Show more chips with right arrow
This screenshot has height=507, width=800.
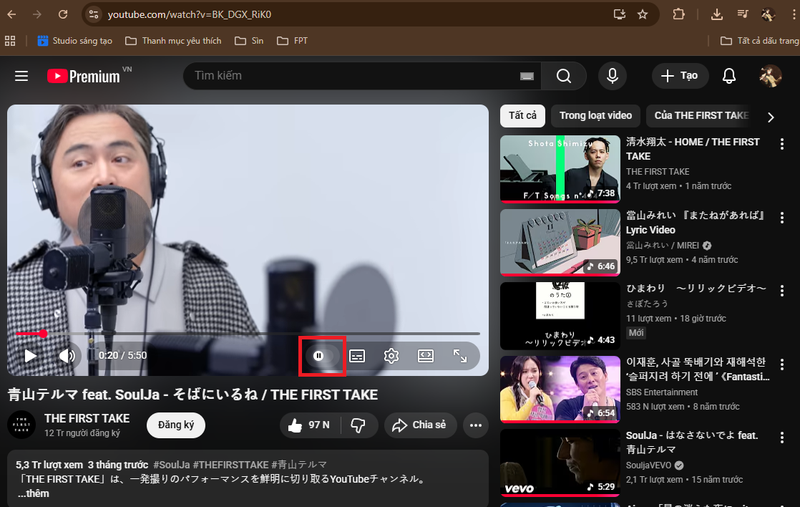point(770,117)
